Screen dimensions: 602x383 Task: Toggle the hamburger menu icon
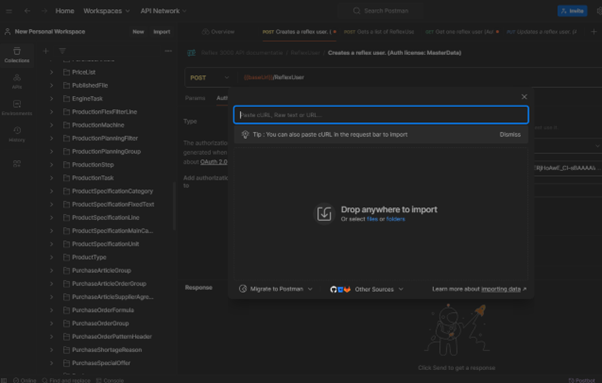[x=9, y=11]
